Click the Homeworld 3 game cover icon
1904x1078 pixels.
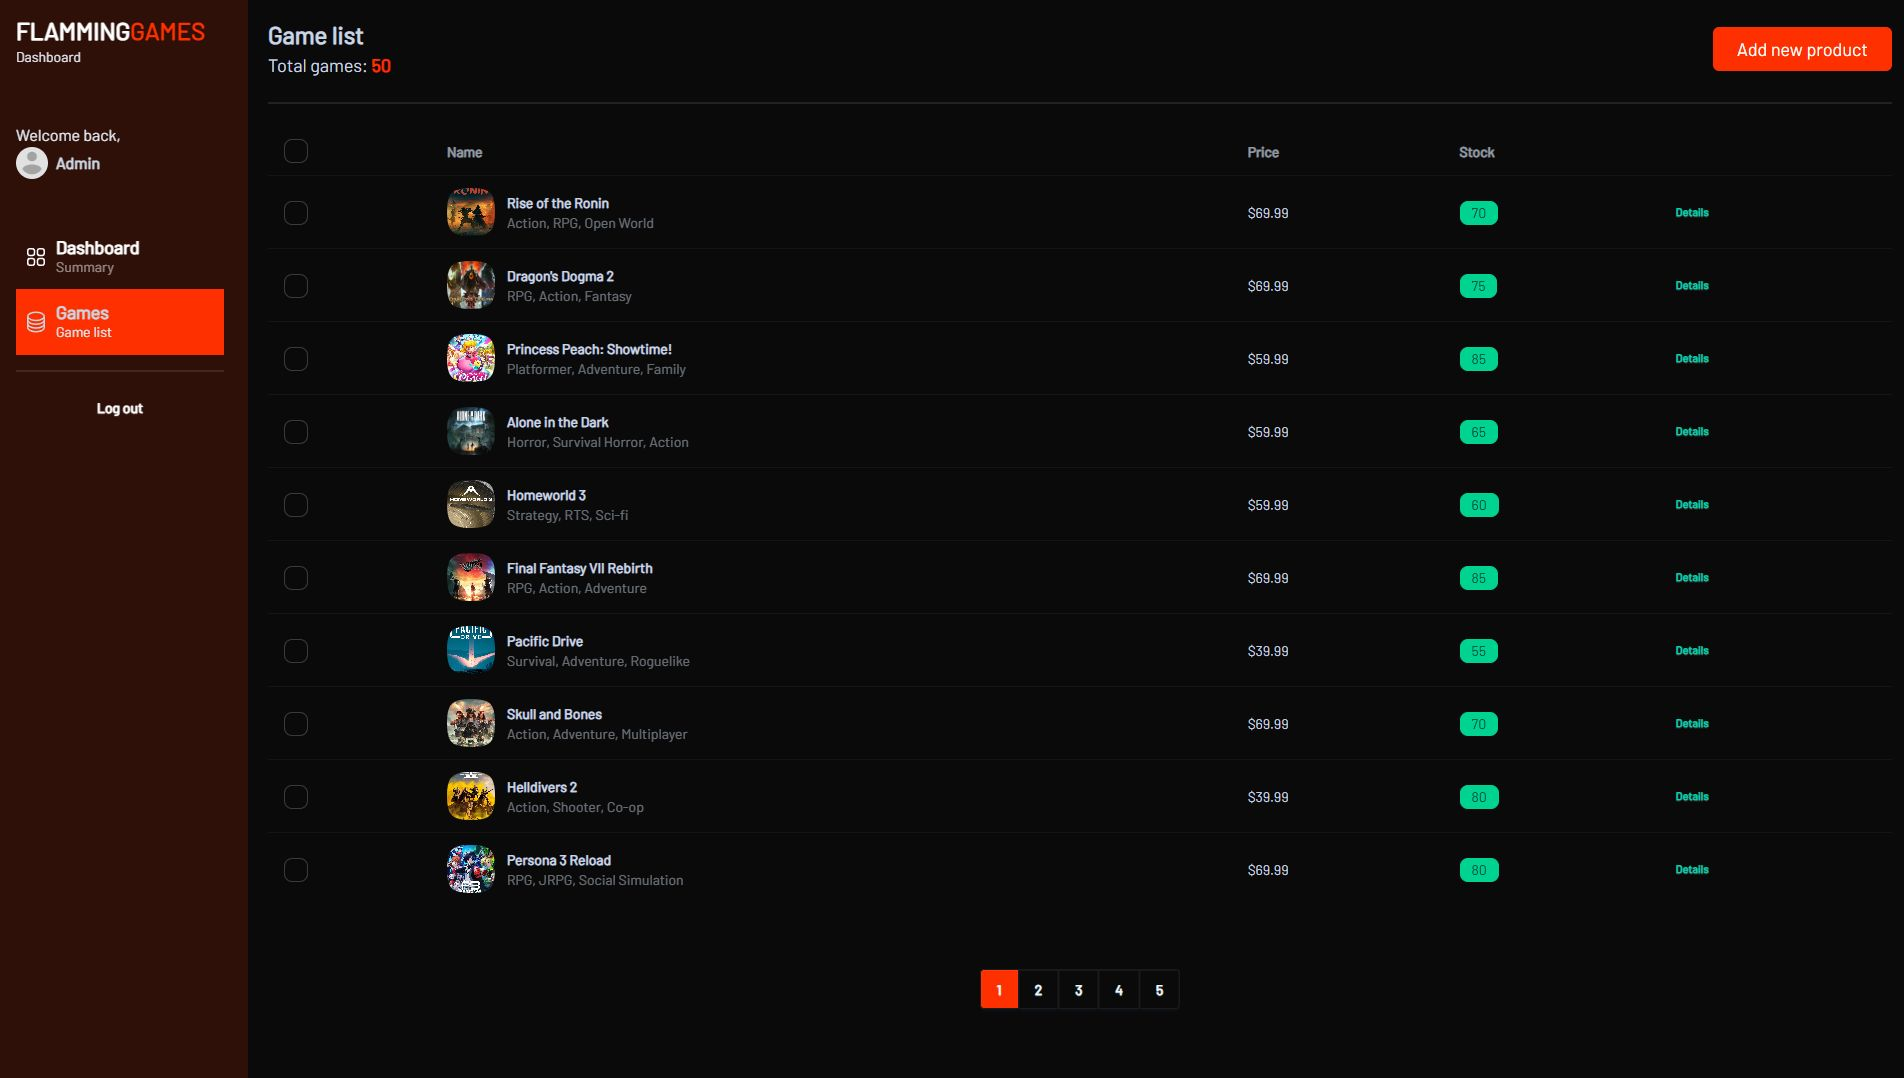point(470,504)
